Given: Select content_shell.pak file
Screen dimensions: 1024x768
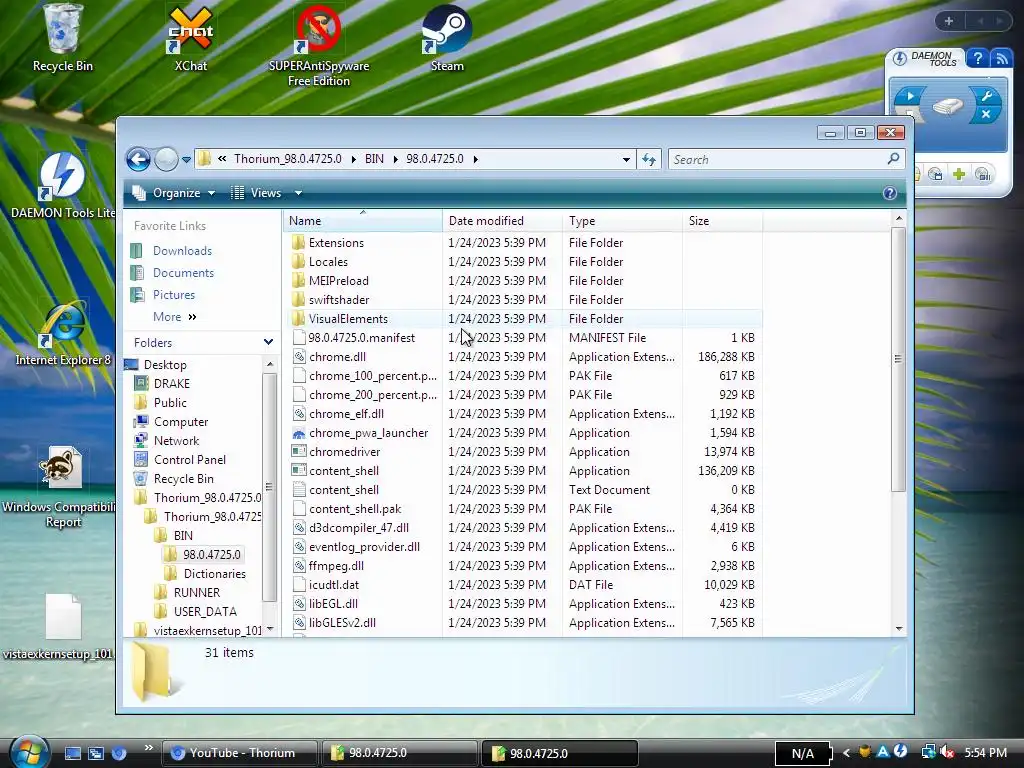Looking at the screenshot, I should point(355,509).
